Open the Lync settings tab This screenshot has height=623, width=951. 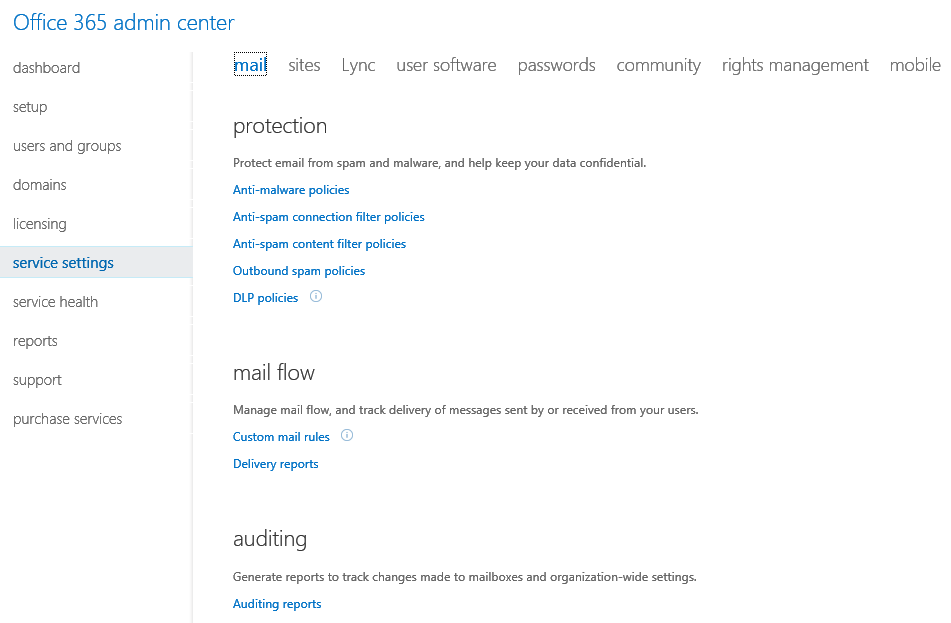(x=358, y=65)
